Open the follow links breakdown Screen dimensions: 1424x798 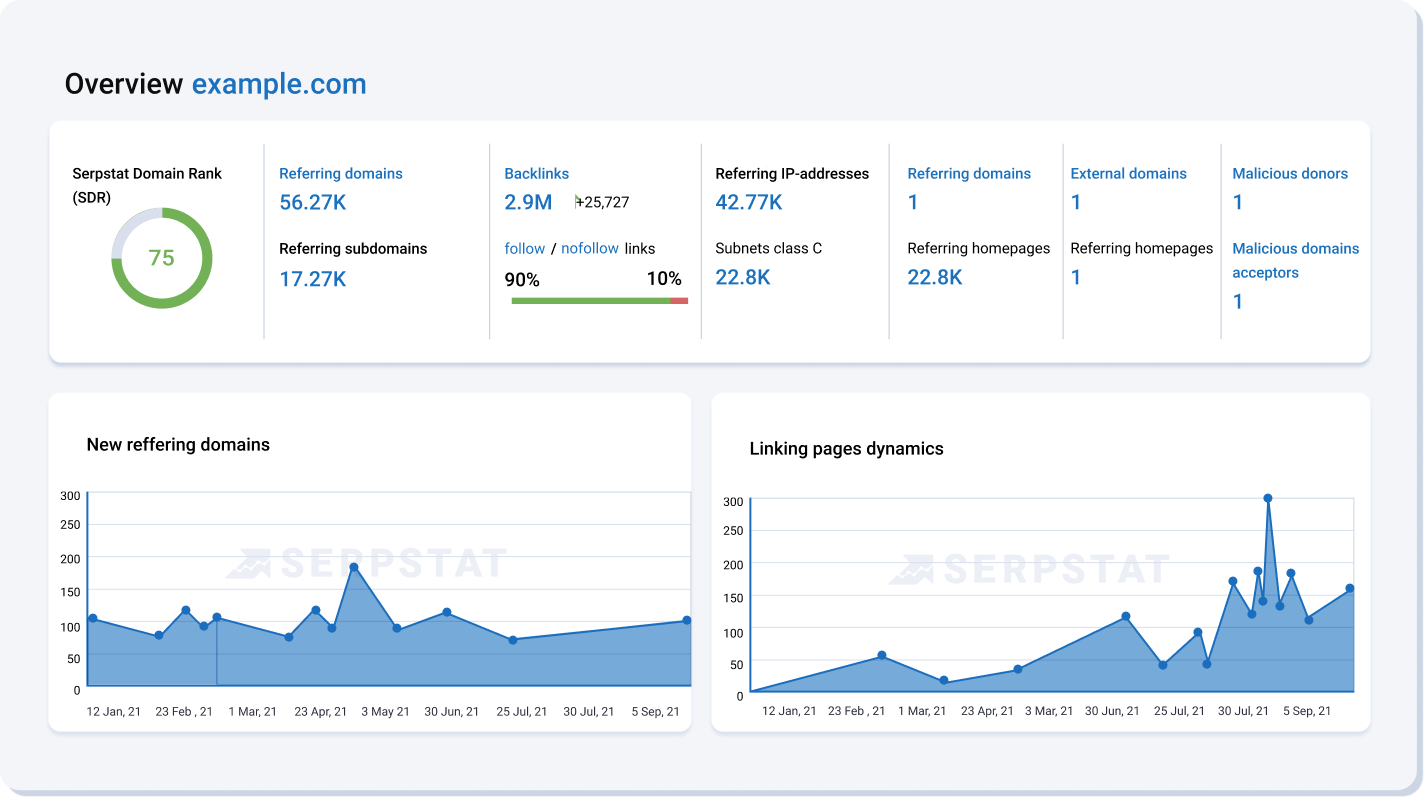pyautogui.click(x=524, y=248)
